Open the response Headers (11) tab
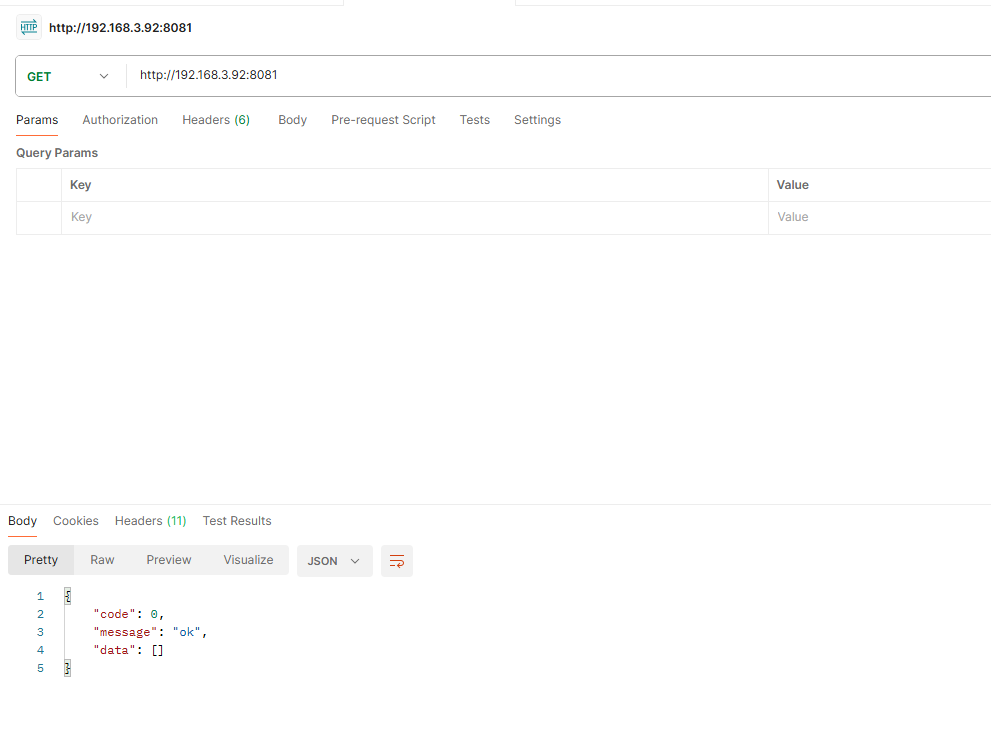Screen dimensions: 991x742 point(150,521)
